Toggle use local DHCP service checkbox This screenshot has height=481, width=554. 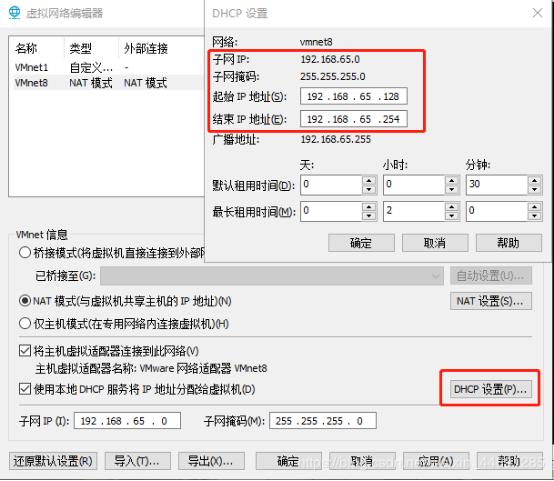[x=25, y=389]
